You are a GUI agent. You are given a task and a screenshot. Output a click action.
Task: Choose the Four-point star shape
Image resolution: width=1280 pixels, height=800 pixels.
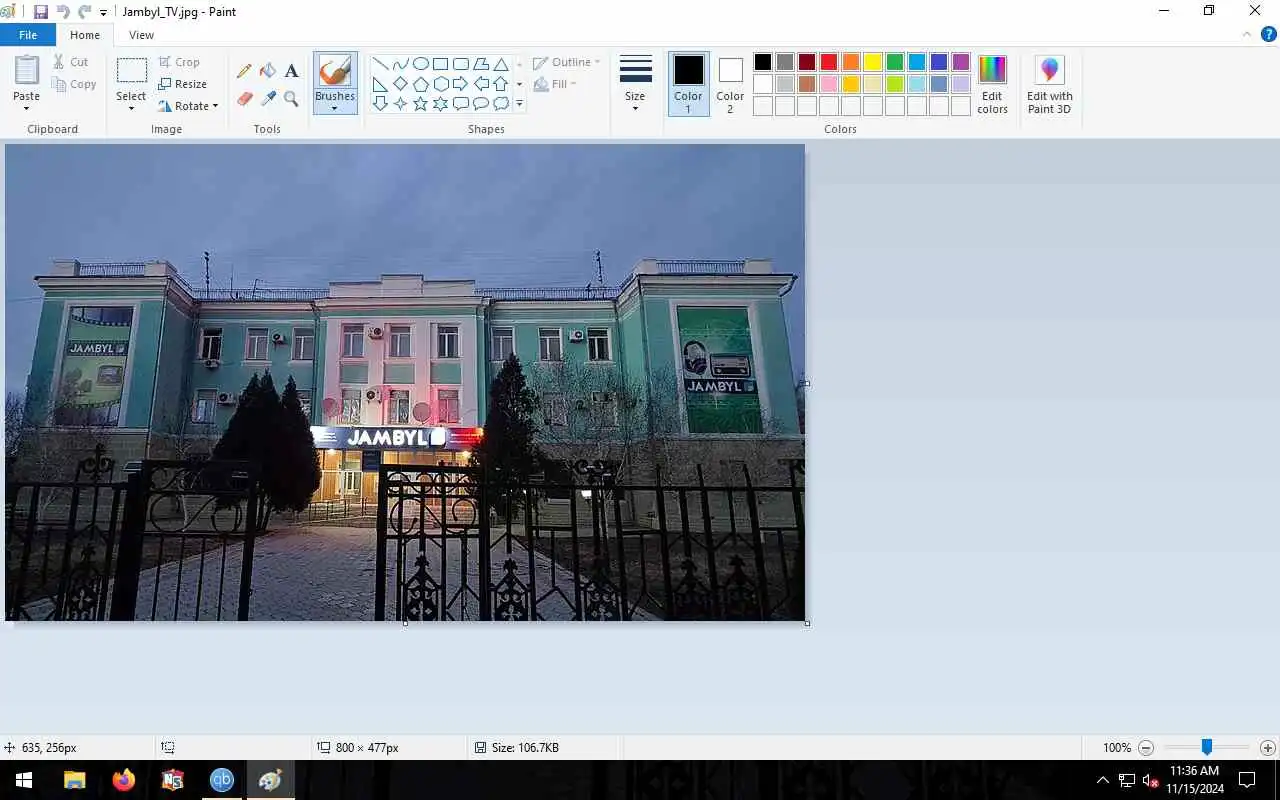coord(401,104)
